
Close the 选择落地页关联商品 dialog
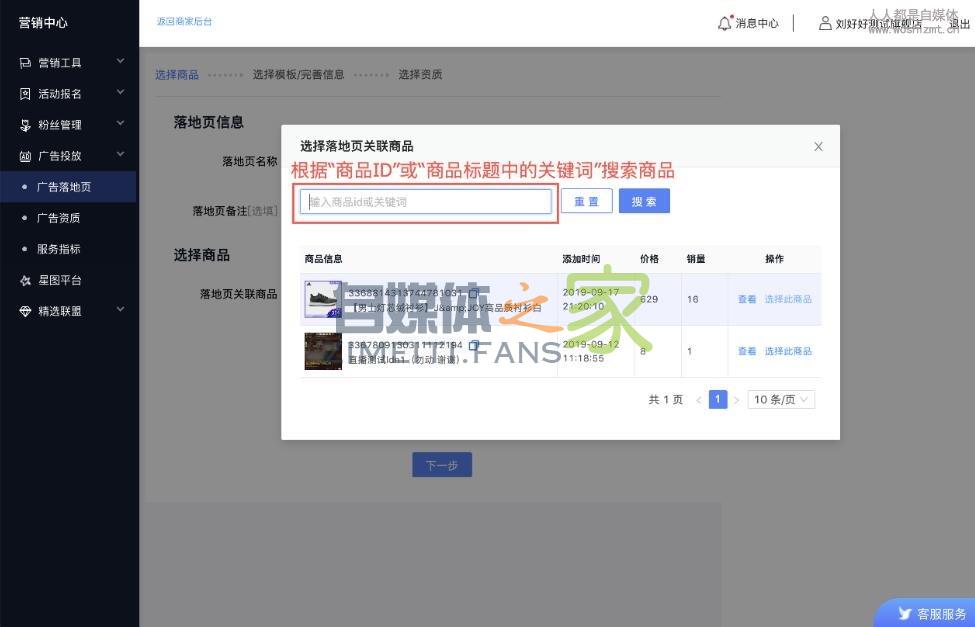tap(818, 147)
